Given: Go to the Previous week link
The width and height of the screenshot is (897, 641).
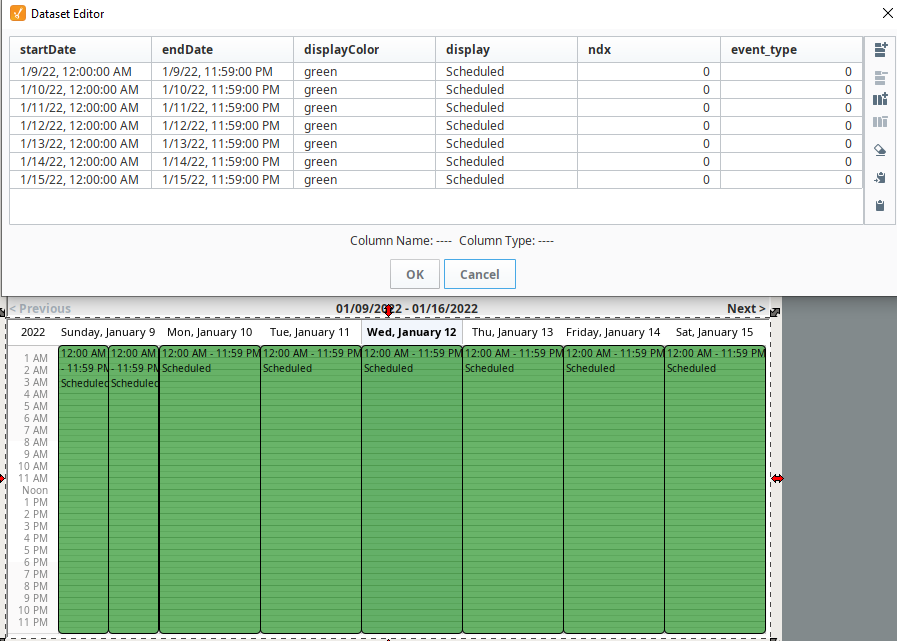Looking at the screenshot, I should 40,308.
